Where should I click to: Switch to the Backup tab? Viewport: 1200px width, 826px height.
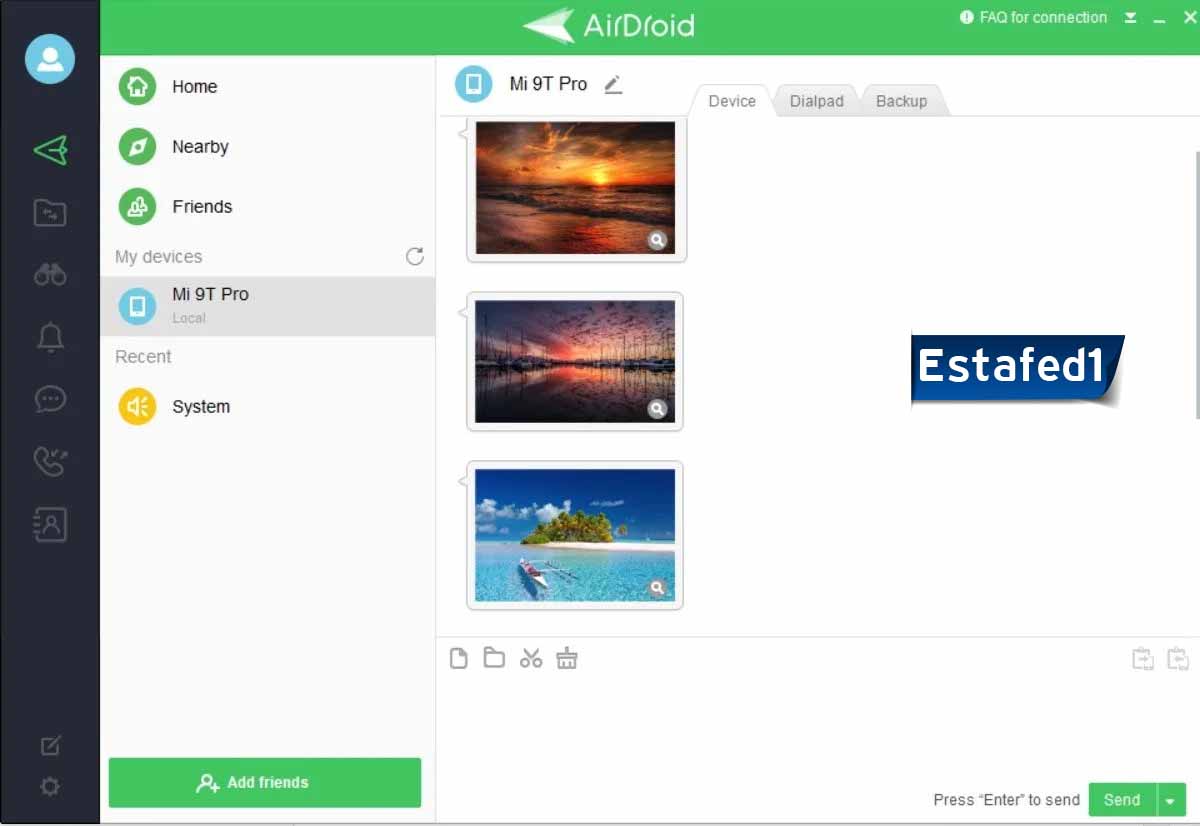(x=901, y=101)
